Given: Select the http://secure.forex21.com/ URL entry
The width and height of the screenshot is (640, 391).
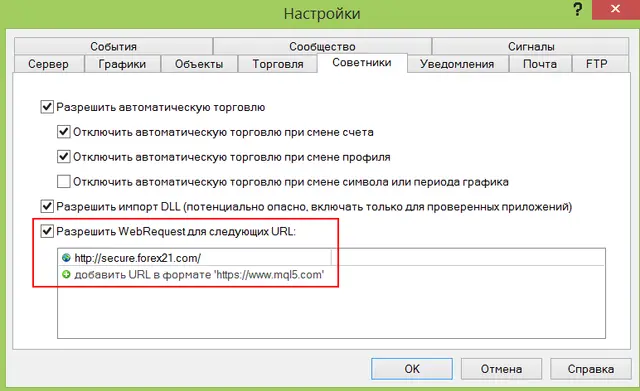Looking at the screenshot, I should [x=331, y=258].
